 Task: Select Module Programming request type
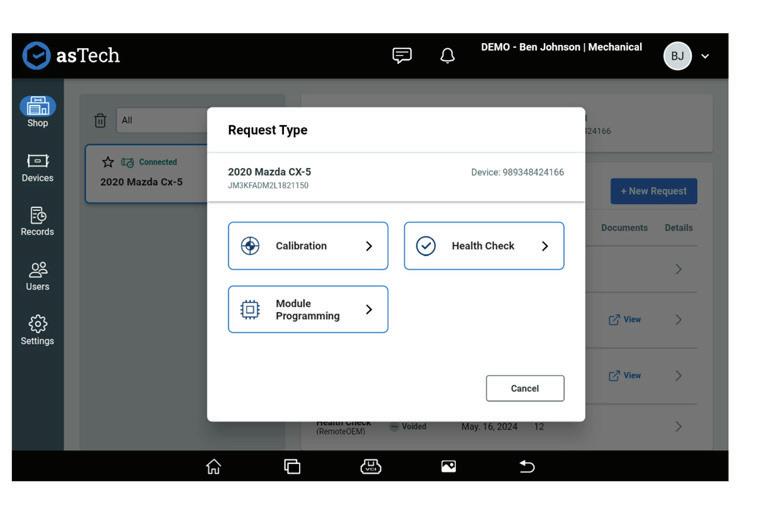(x=308, y=309)
